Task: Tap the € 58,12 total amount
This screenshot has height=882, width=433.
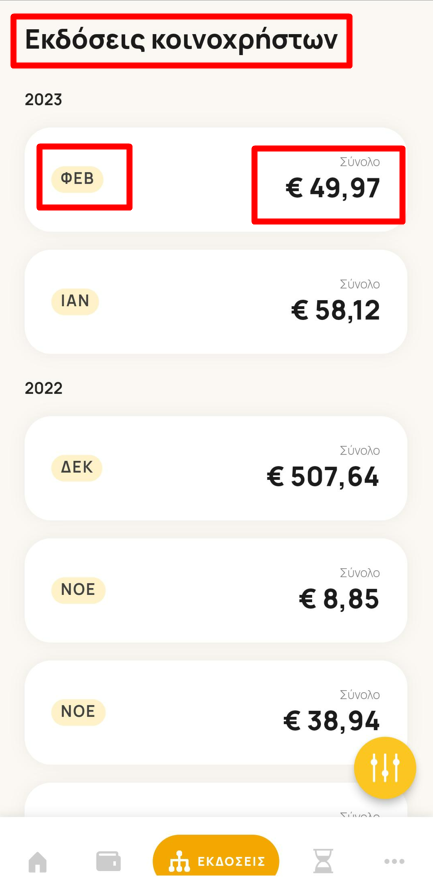Action: coord(336,310)
